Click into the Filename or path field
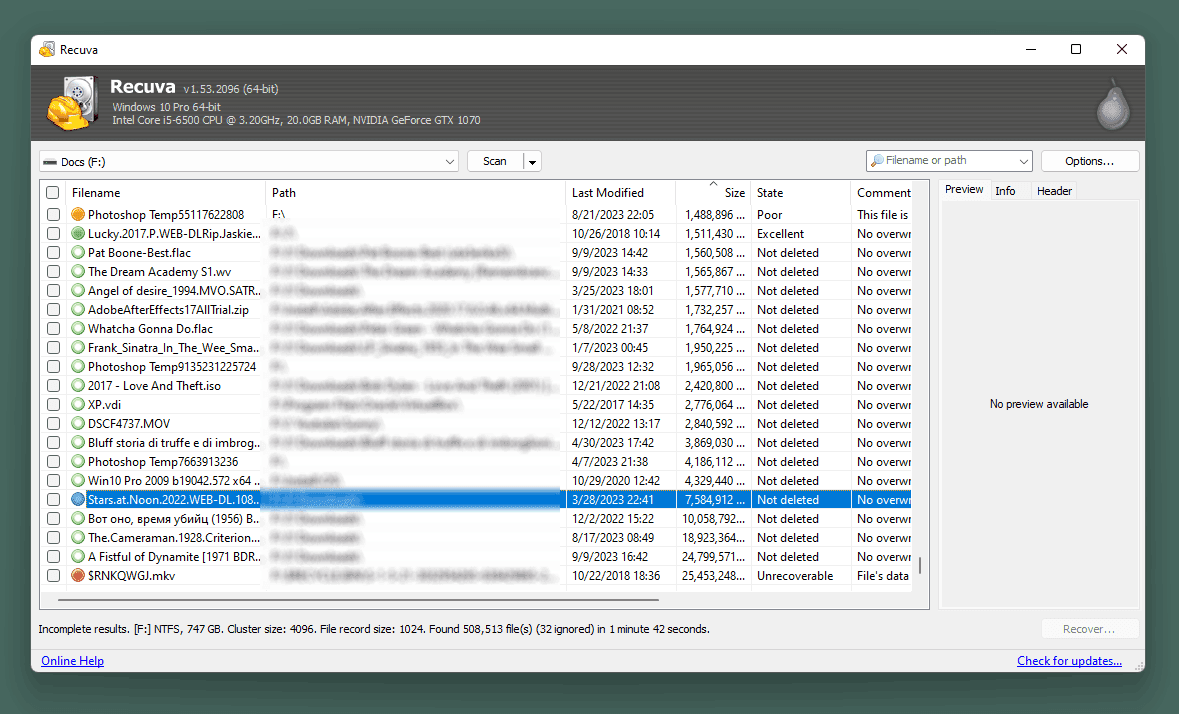 tap(948, 161)
